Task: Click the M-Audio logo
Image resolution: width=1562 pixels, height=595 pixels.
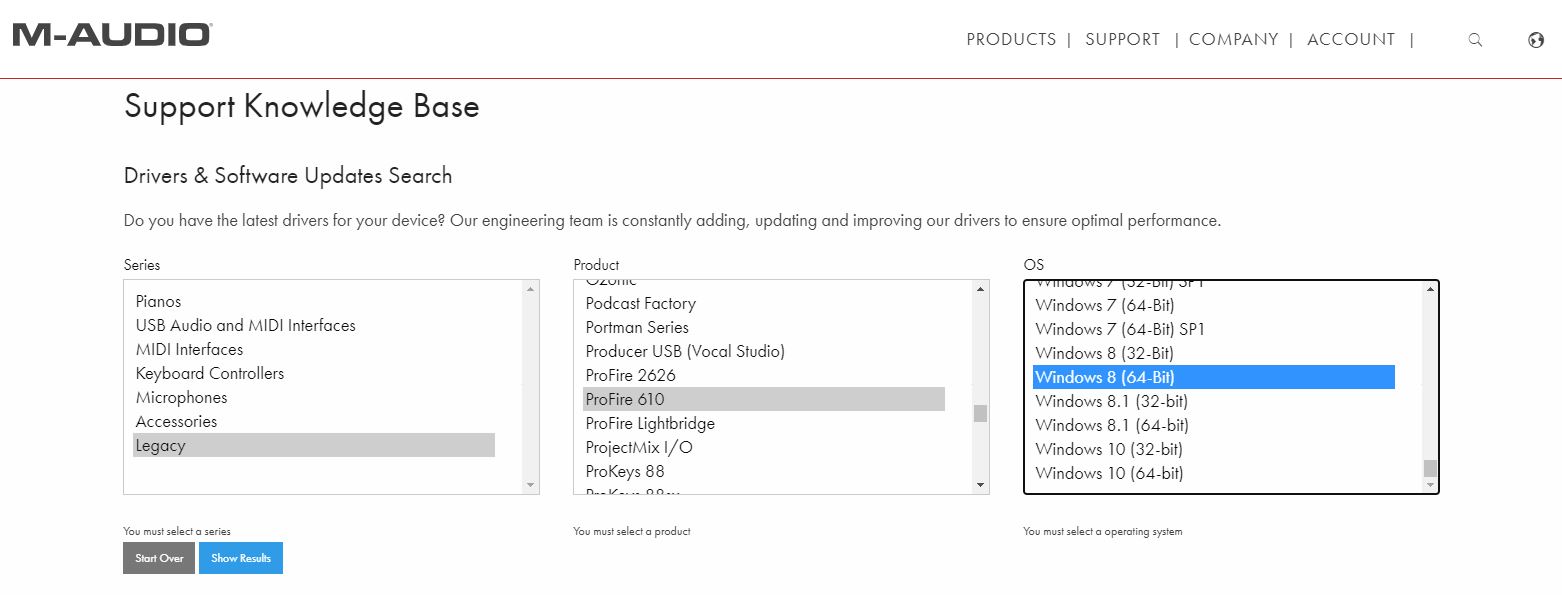Action: [112, 35]
